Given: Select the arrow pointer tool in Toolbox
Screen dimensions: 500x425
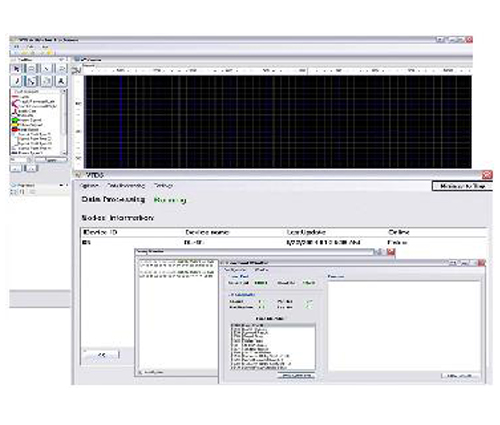Looking at the screenshot, I should 16,69.
